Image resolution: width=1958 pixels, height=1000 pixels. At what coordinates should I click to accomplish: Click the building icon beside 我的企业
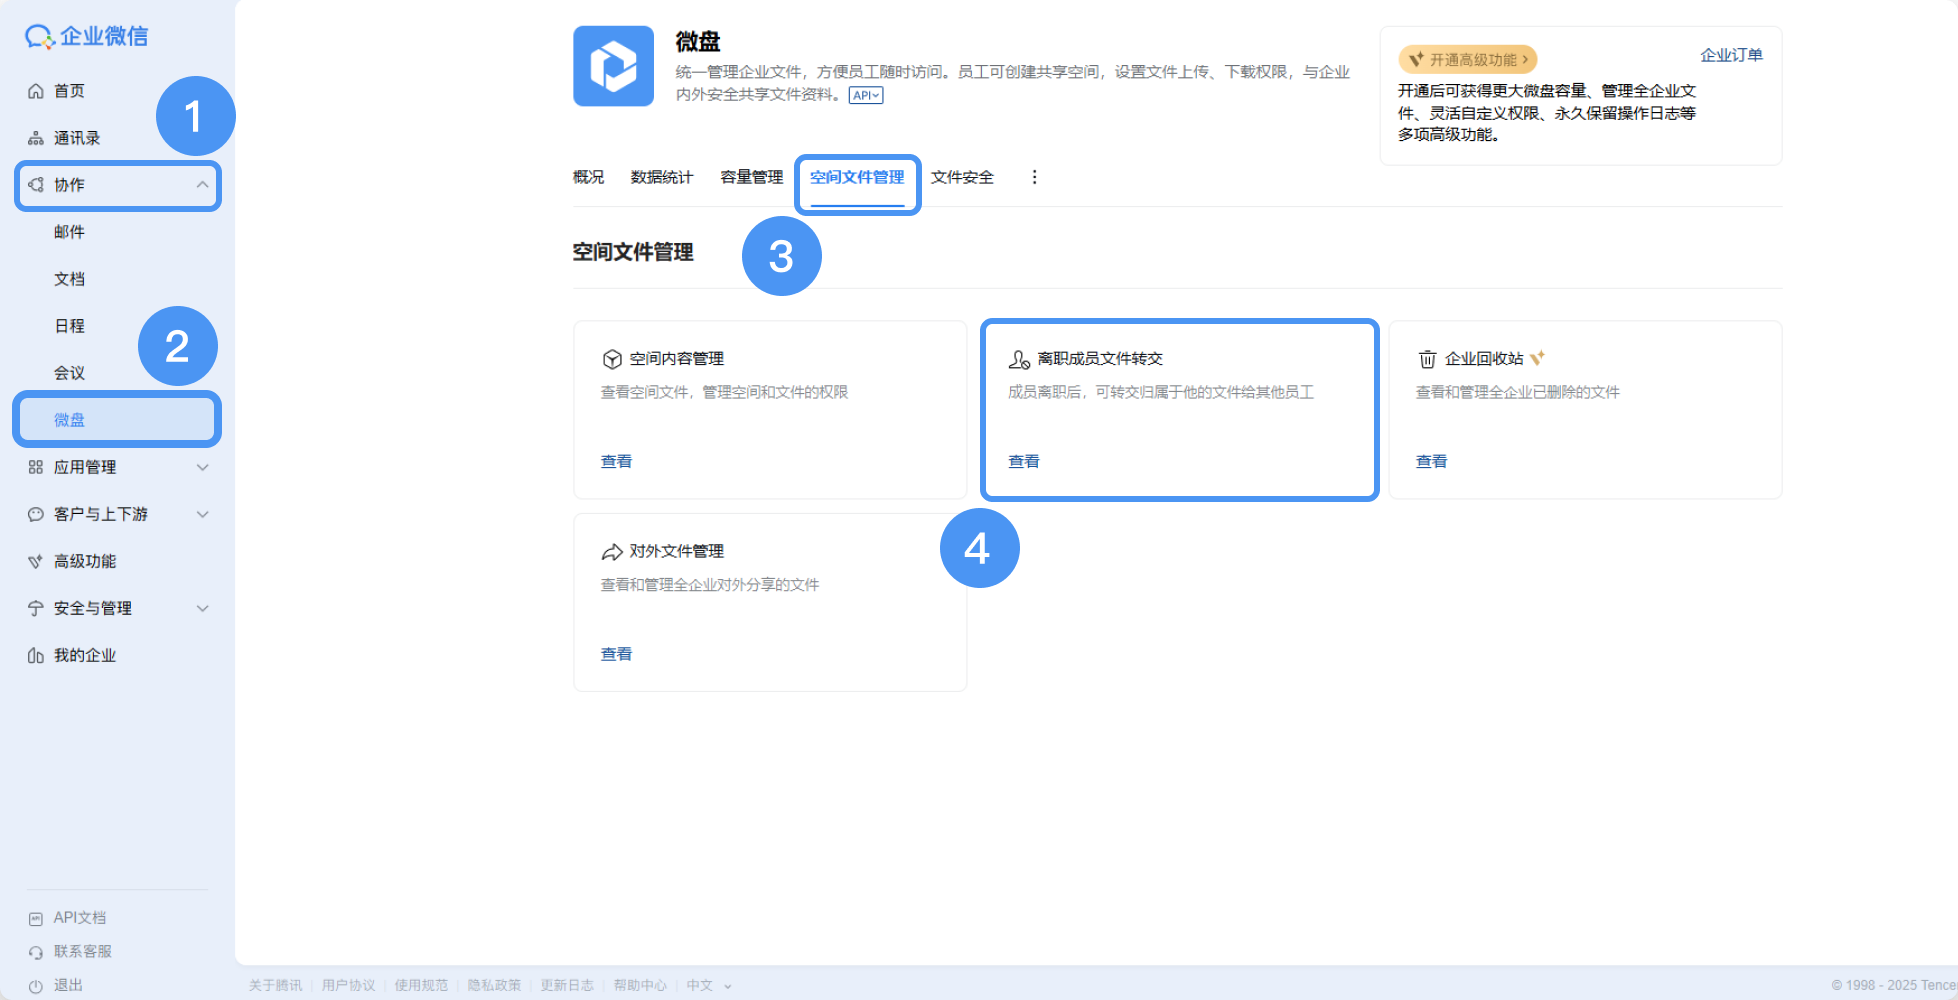coord(36,655)
